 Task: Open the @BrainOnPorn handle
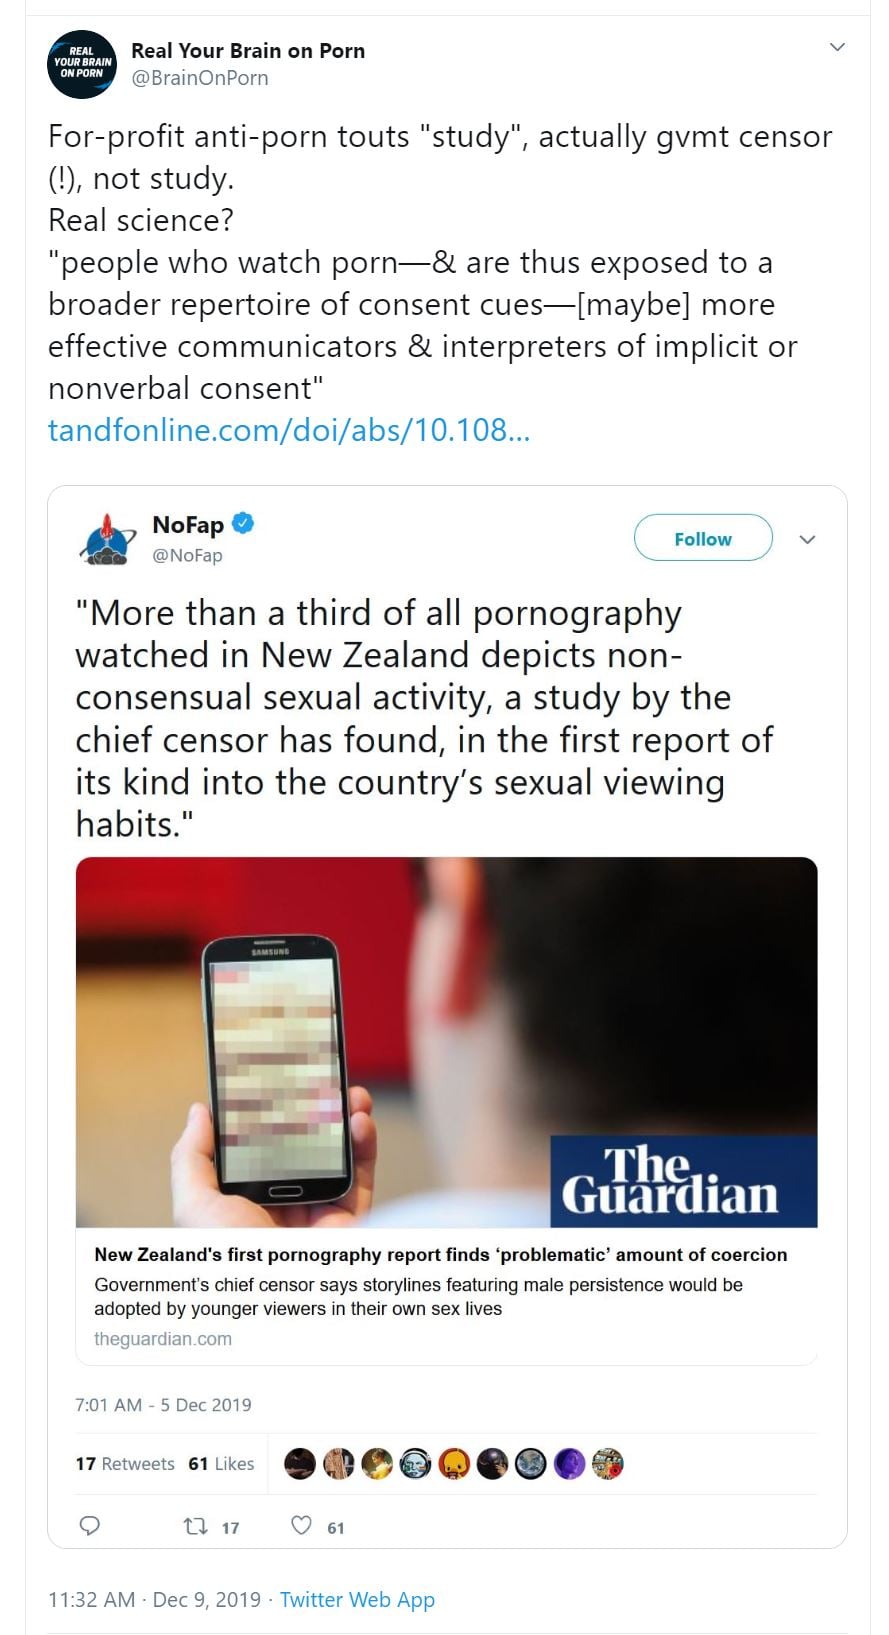click(200, 78)
